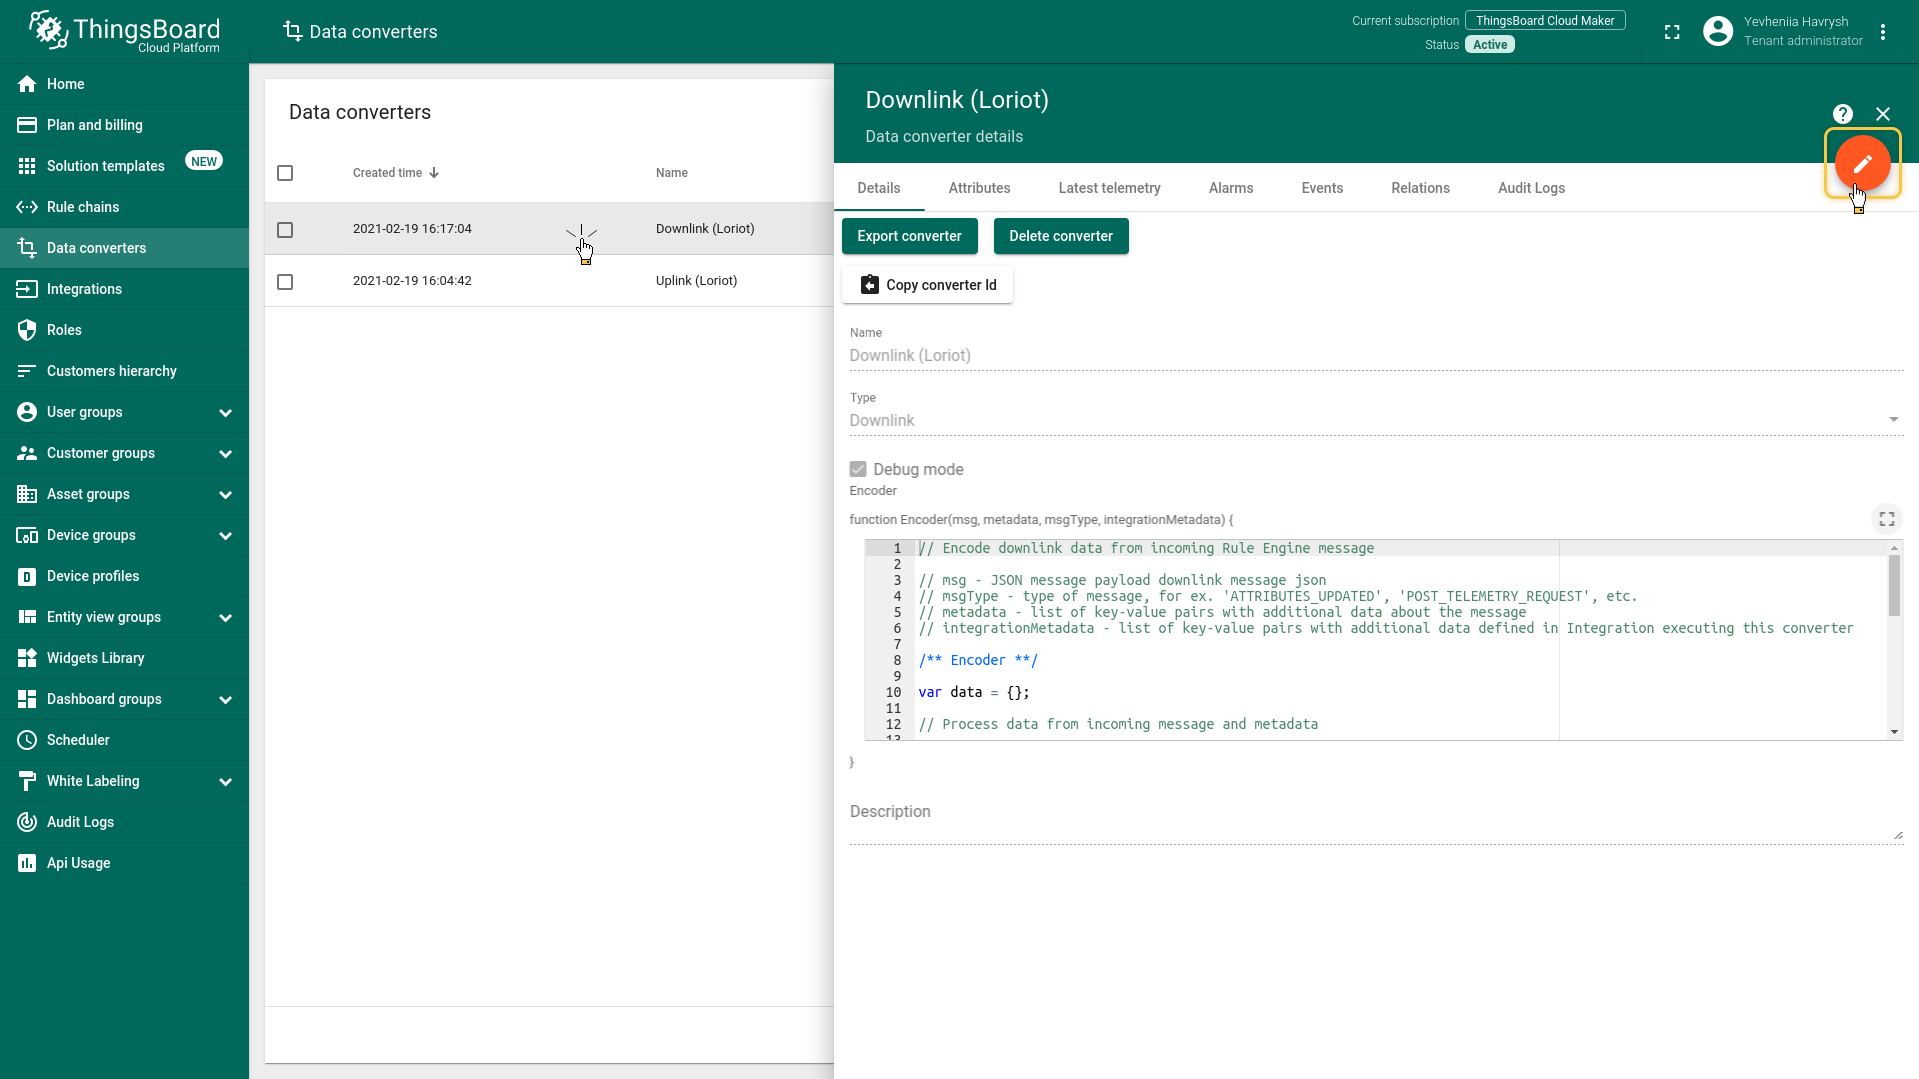This screenshot has height=1079, width=1919.
Task: Check the Downlink (Loriot) row checkbox
Action: (285, 230)
